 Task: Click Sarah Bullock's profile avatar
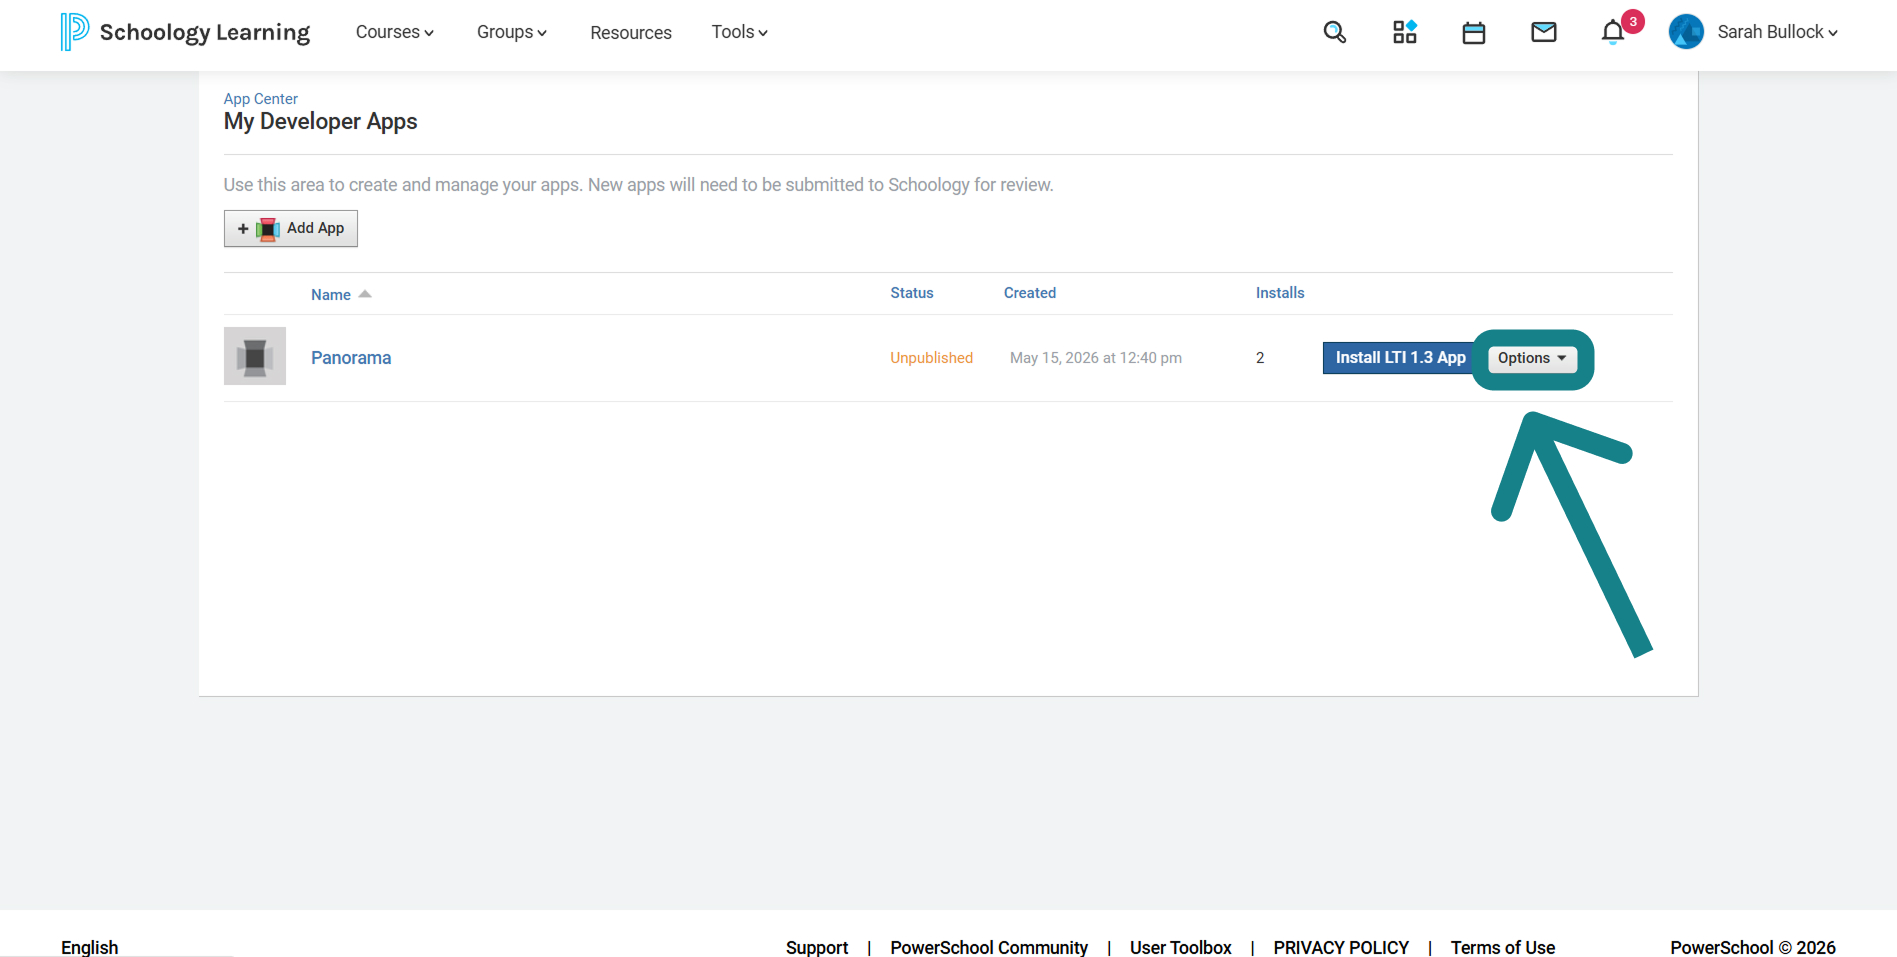1686,32
